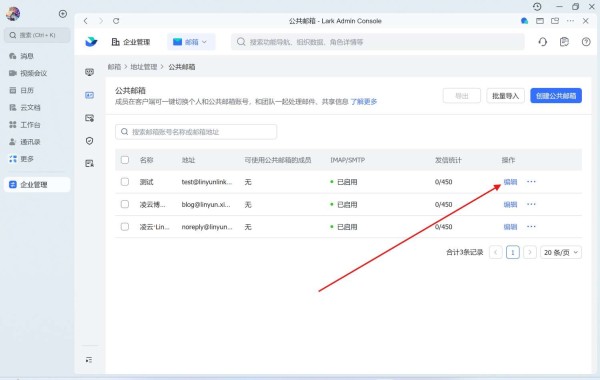
Task: Click 编辑 for the blog@linyun row
Action: click(510, 204)
